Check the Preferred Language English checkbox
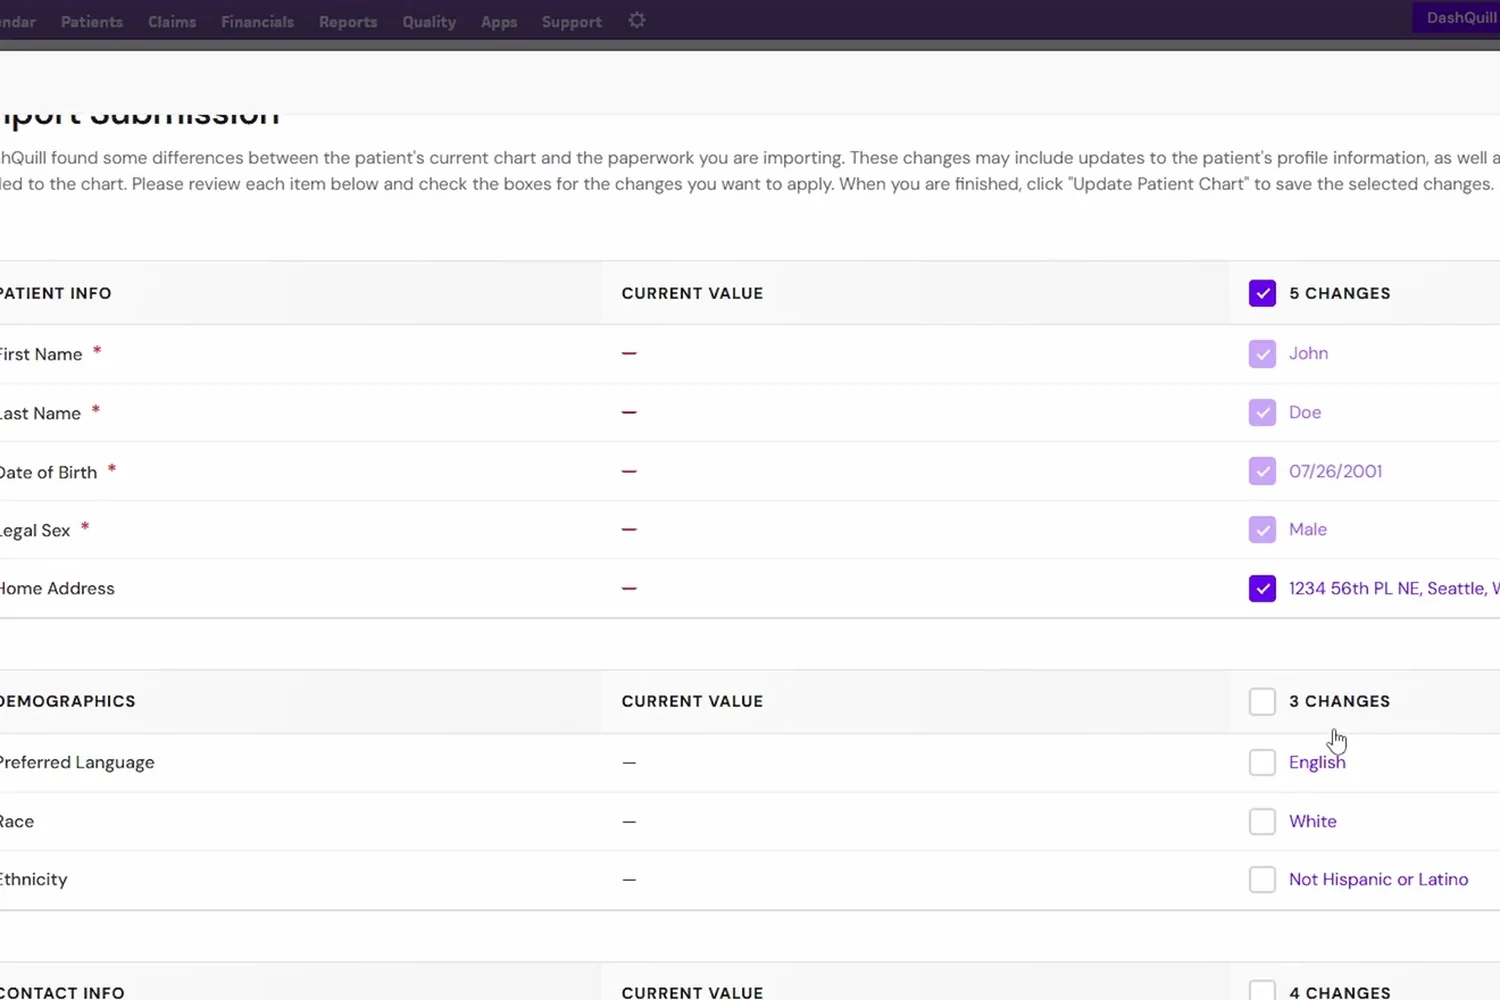 tap(1262, 762)
